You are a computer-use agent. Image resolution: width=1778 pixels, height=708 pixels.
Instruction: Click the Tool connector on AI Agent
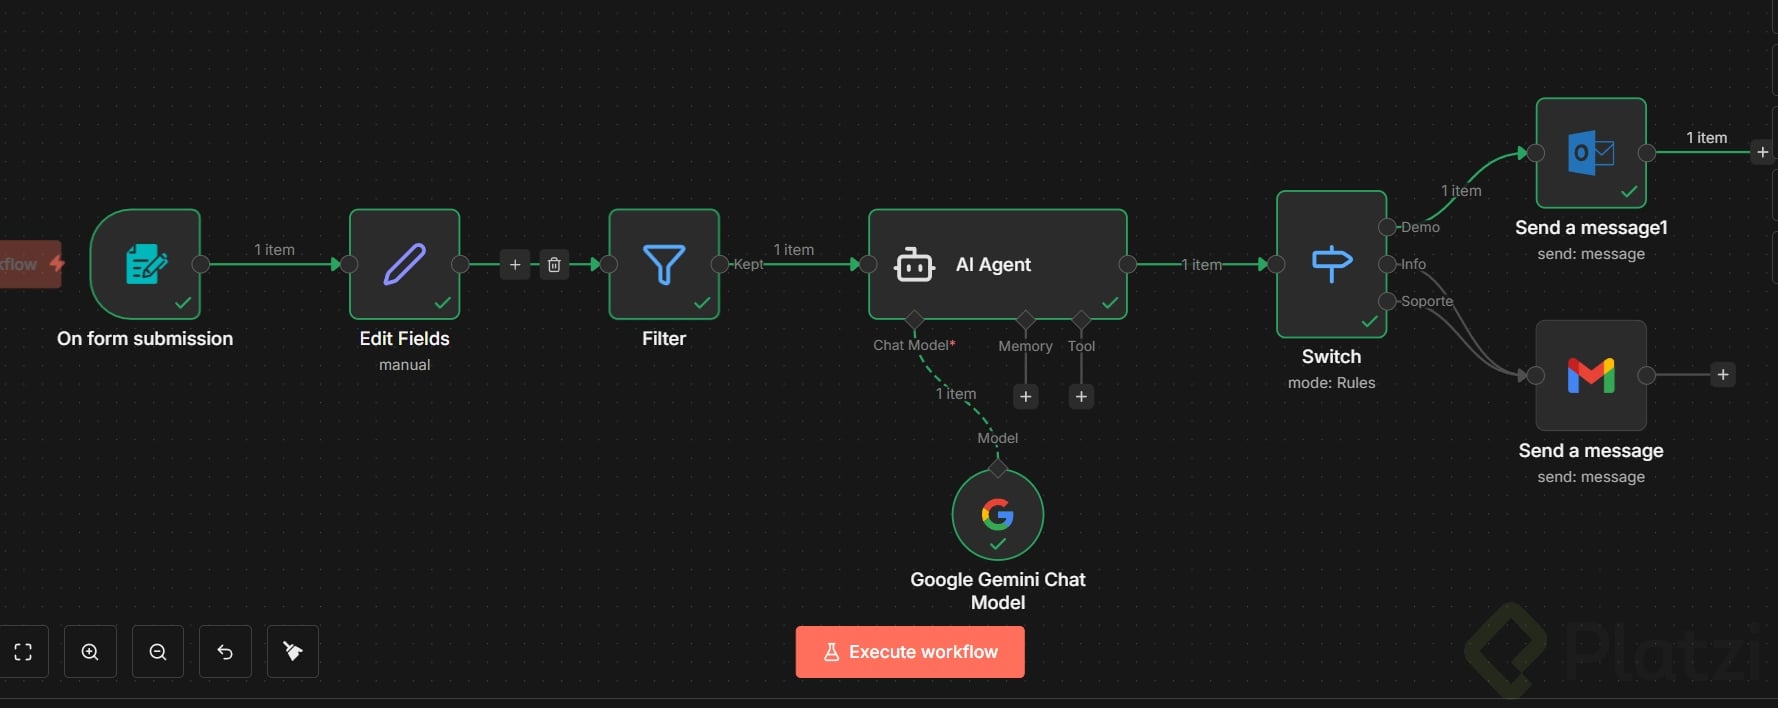pyautogui.click(x=1081, y=320)
